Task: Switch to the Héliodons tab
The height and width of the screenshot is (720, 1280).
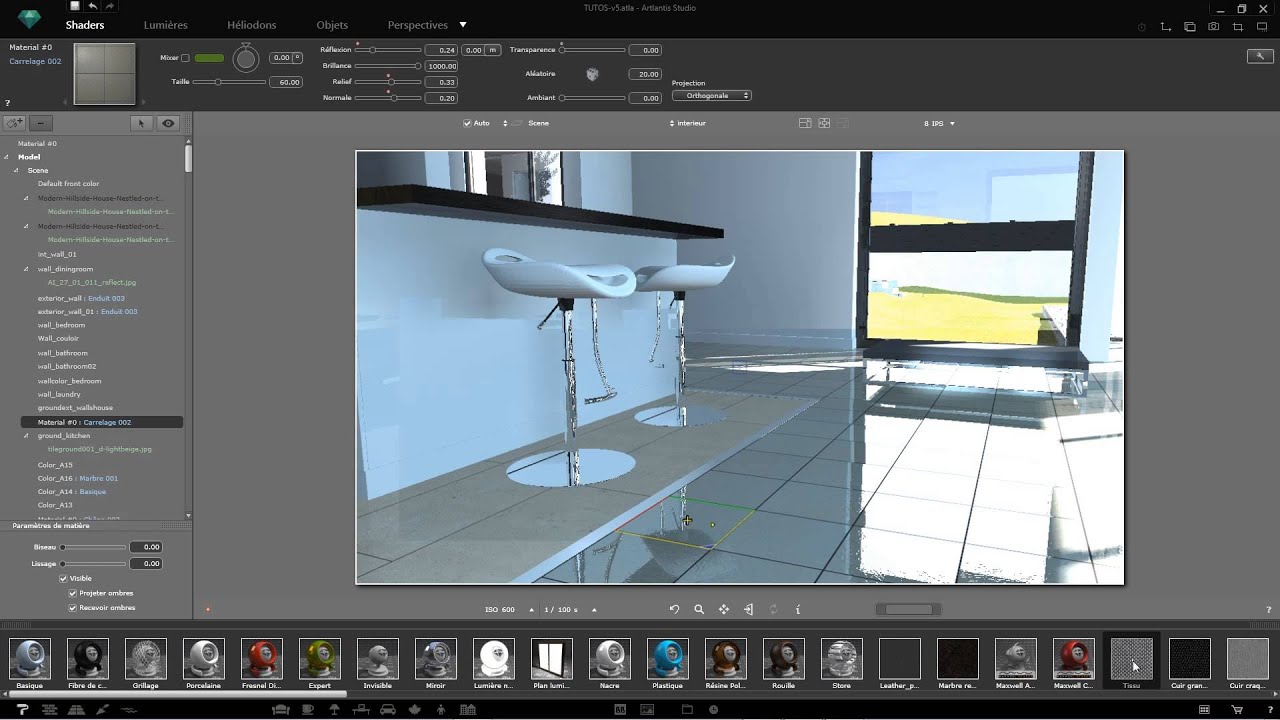Action: pos(251,24)
